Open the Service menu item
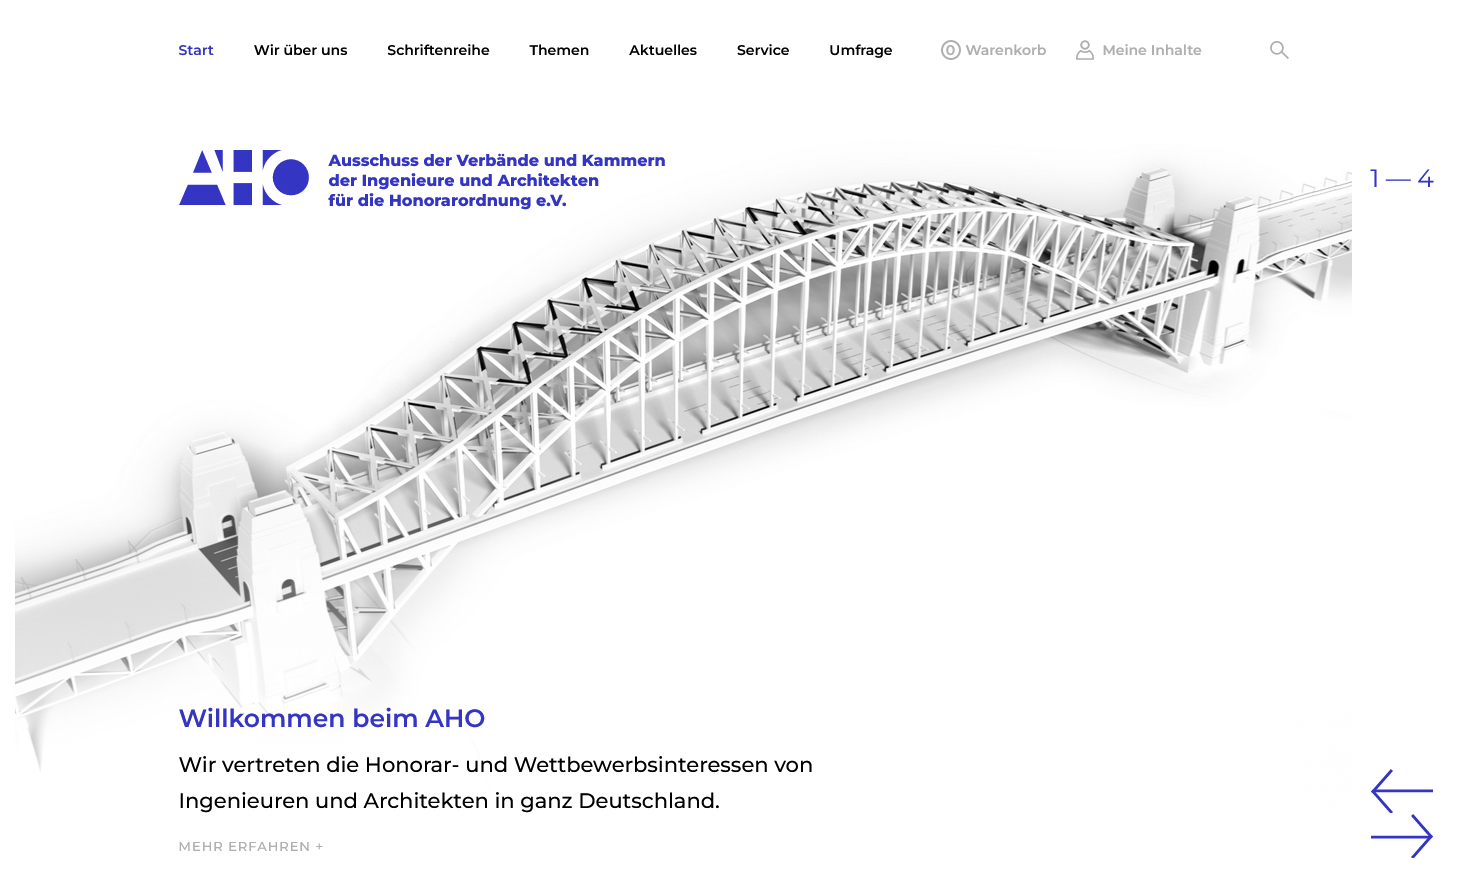Screen dimensions: 1467x893 click(763, 49)
